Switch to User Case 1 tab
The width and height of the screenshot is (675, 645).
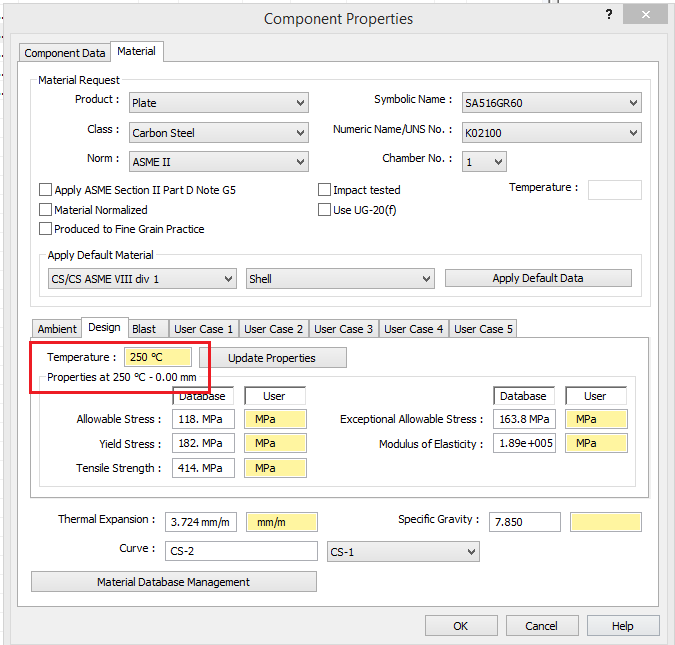(x=203, y=329)
